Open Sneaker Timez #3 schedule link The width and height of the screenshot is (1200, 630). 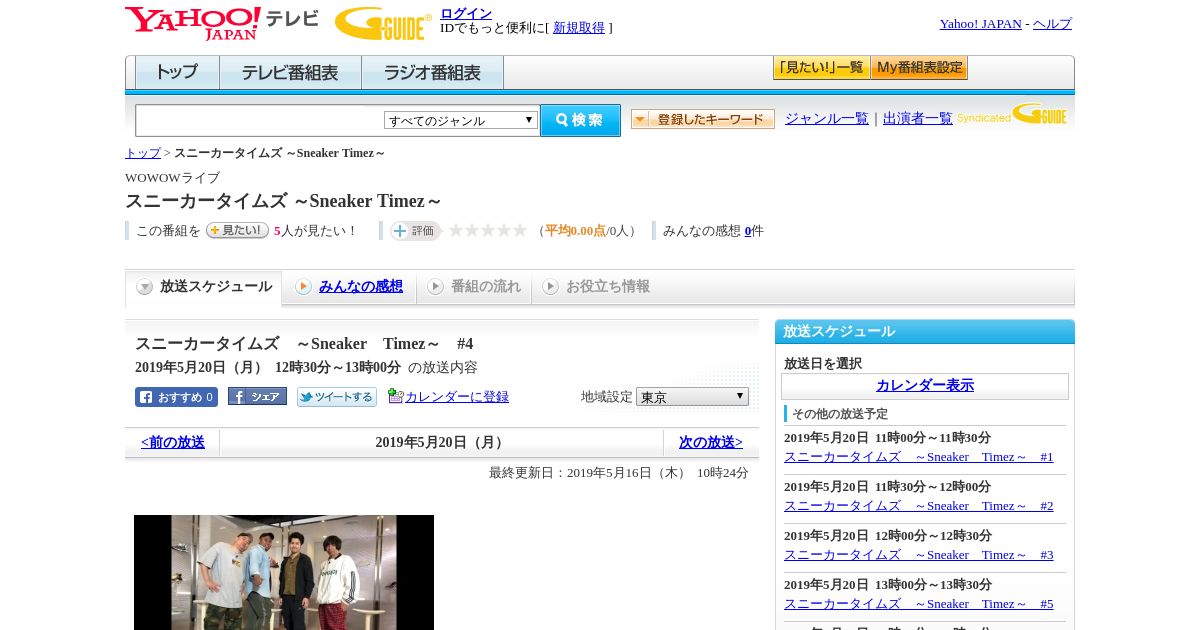pos(918,555)
